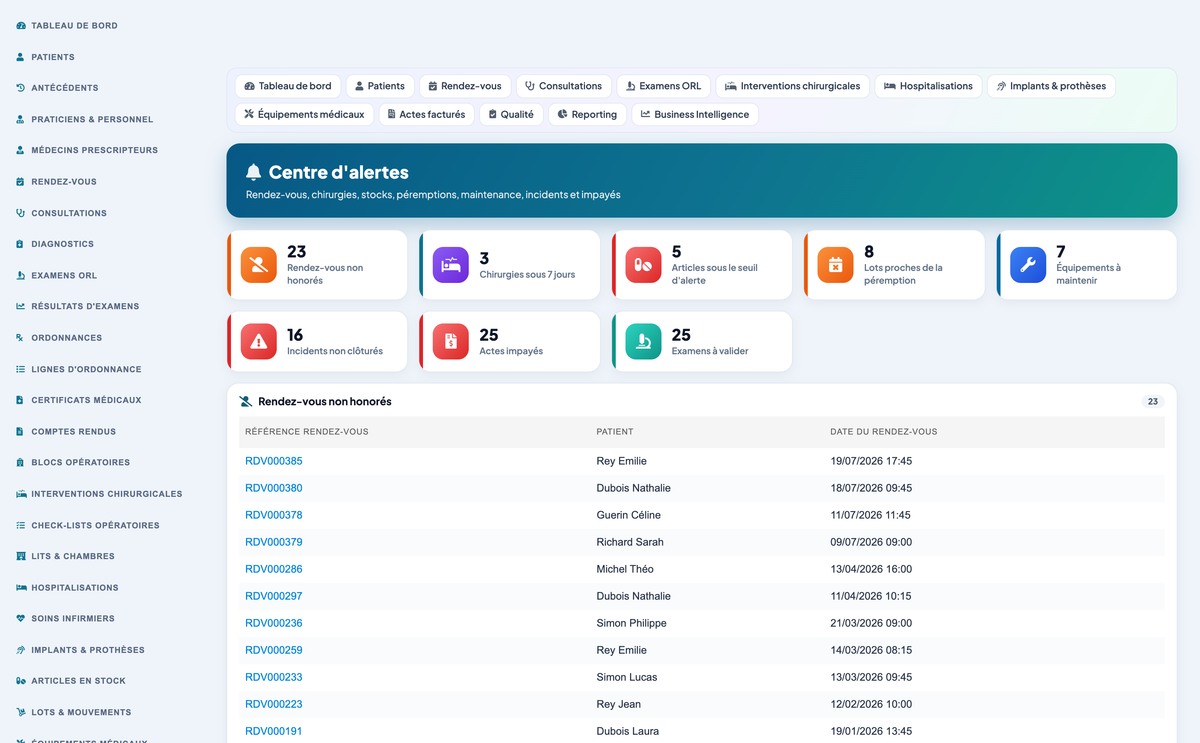The height and width of the screenshot is (743, 1200).
Task: Click the Qualité top navigation button
Action: [511, 114]
